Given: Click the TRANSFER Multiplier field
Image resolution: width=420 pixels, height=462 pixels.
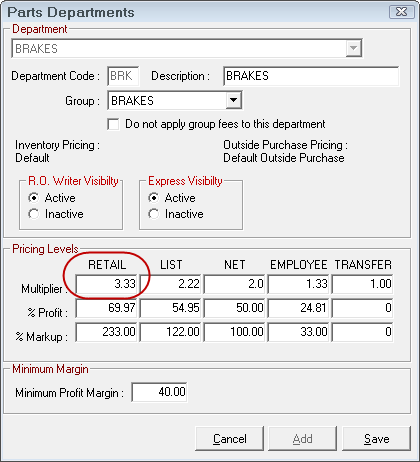Looking at the screenshot, I should point(362,284).
